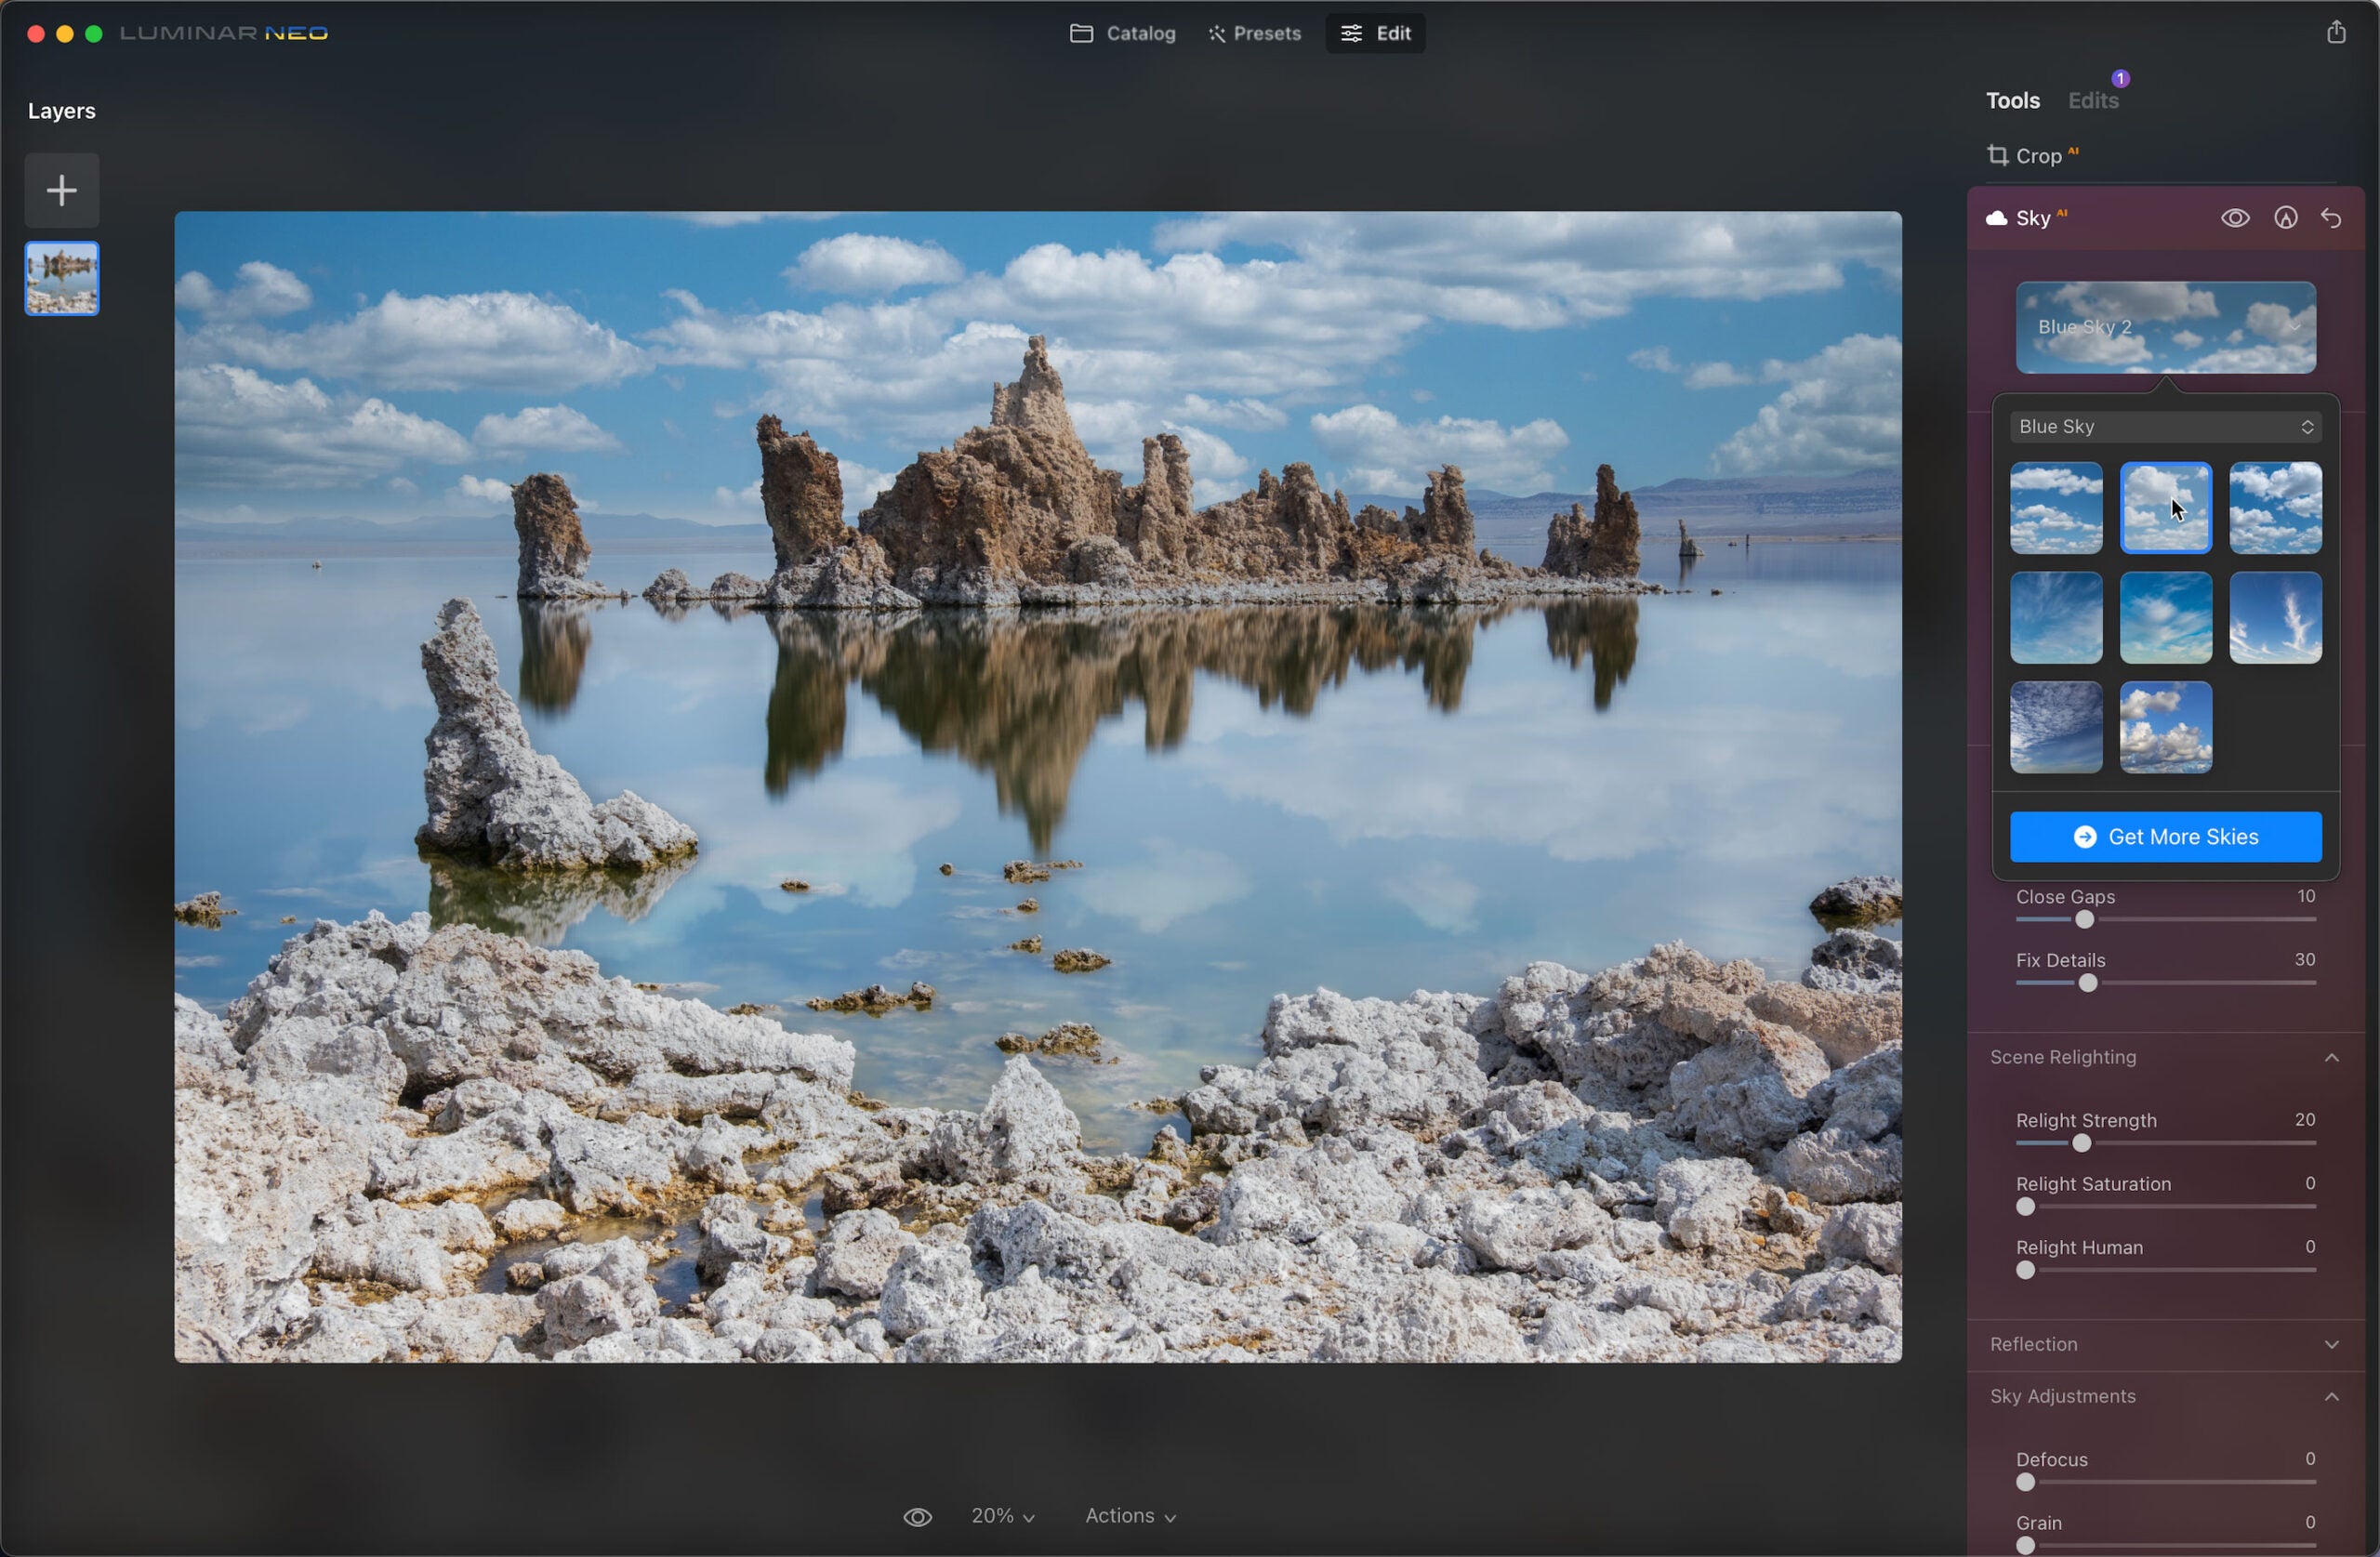The image size is (2380, 1557).
Task: Click the Relight Strength slider handle
Action: coord(2081,1143)
